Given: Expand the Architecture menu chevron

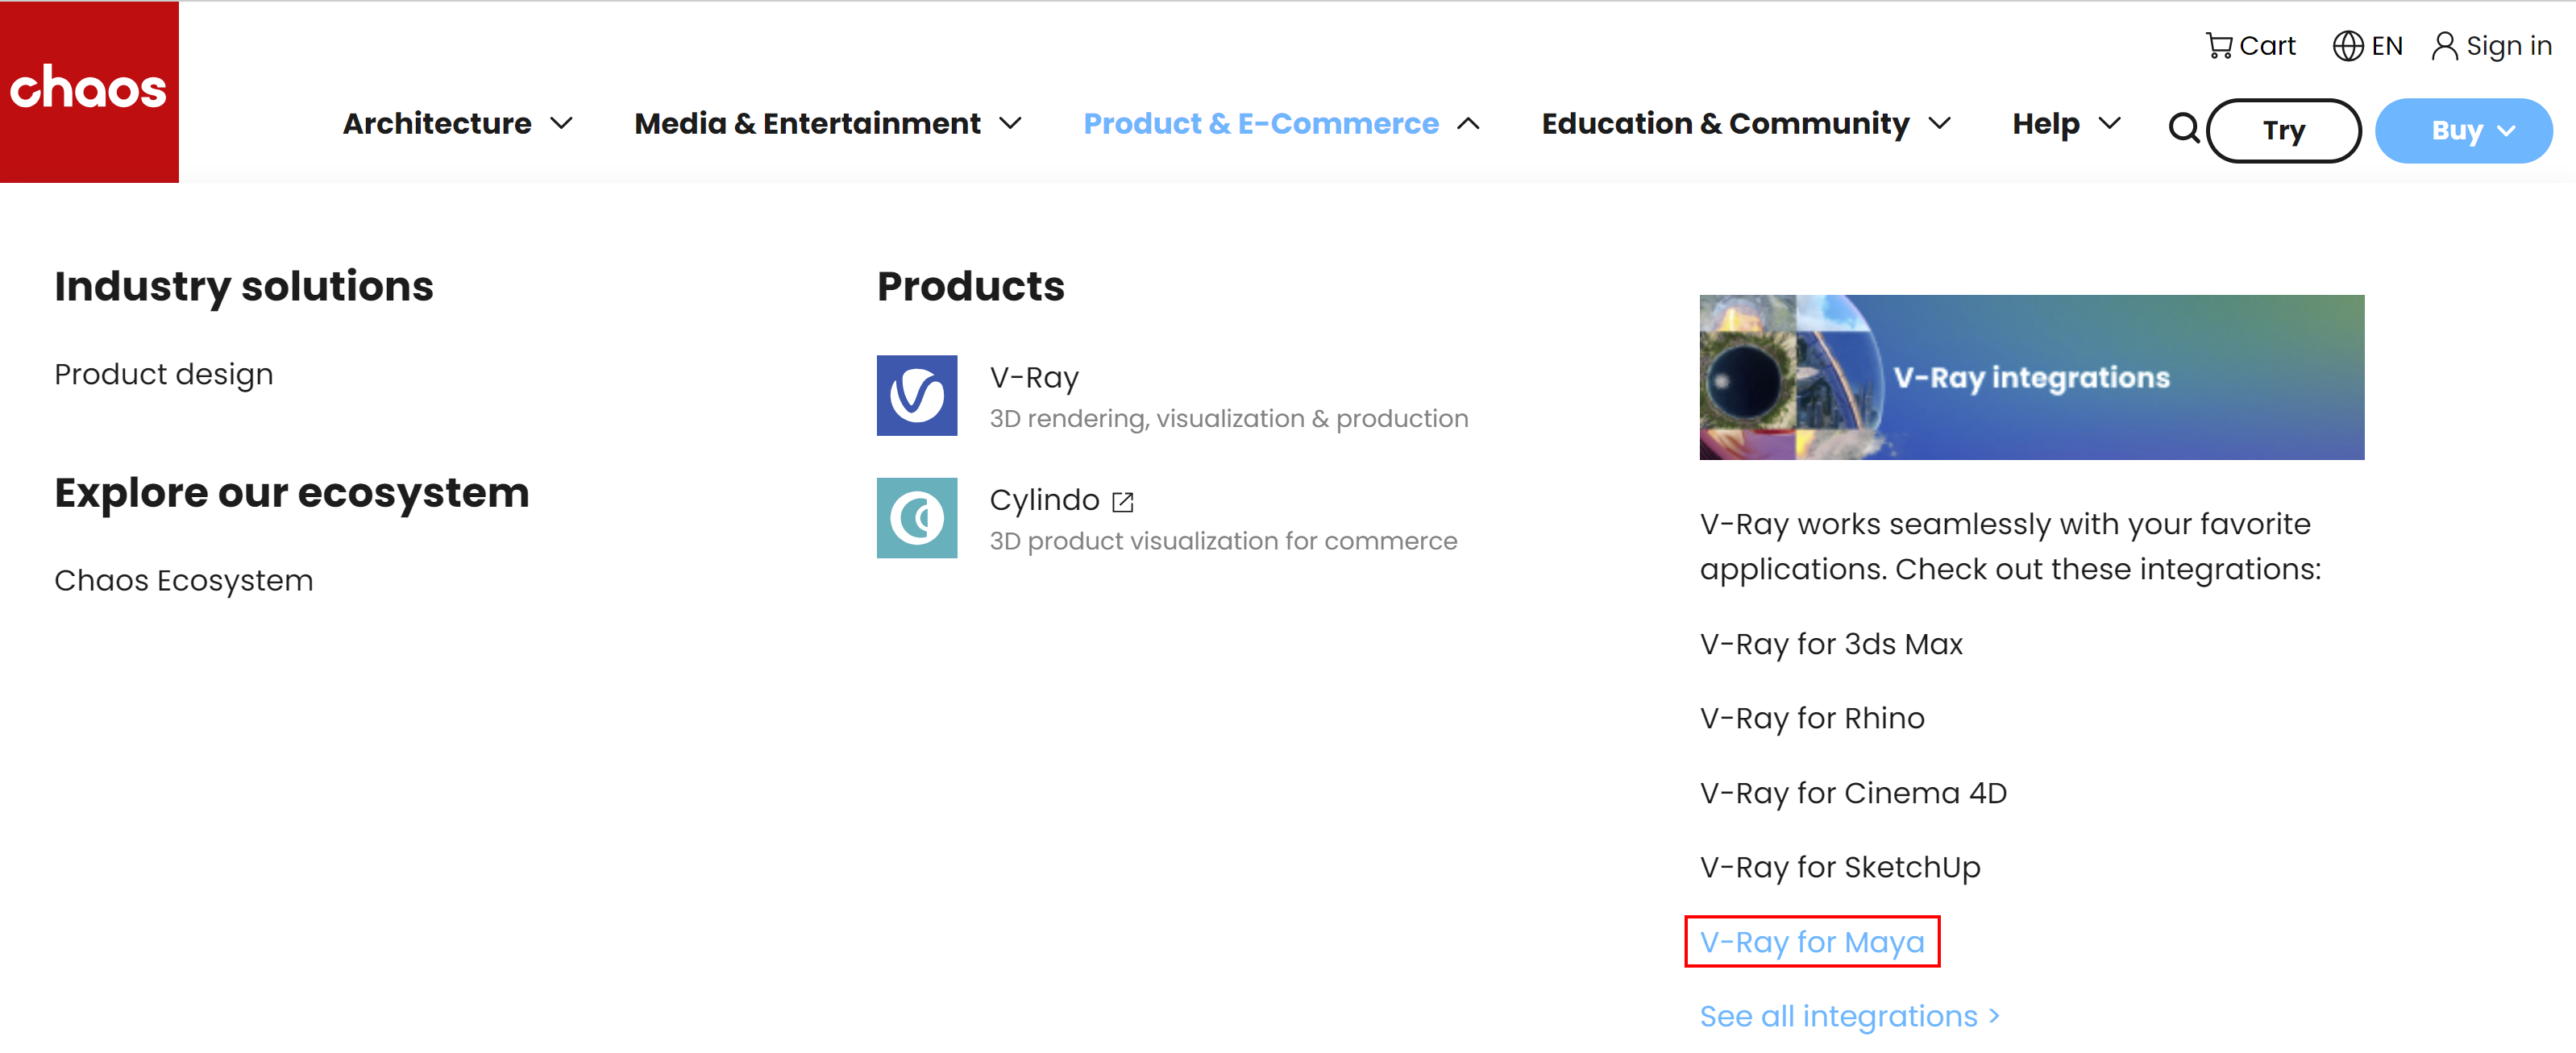Looking at the screenshot, I should pos(562,124).
